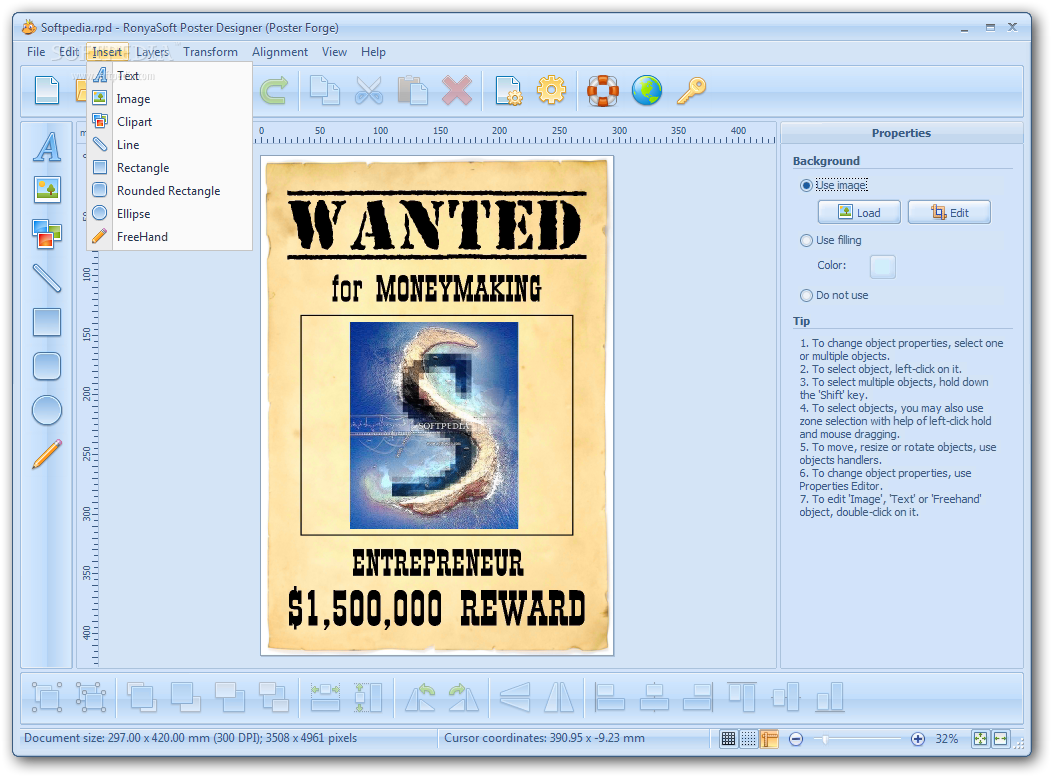Select the Rectangle tool in left sidebar

[47, 322]
